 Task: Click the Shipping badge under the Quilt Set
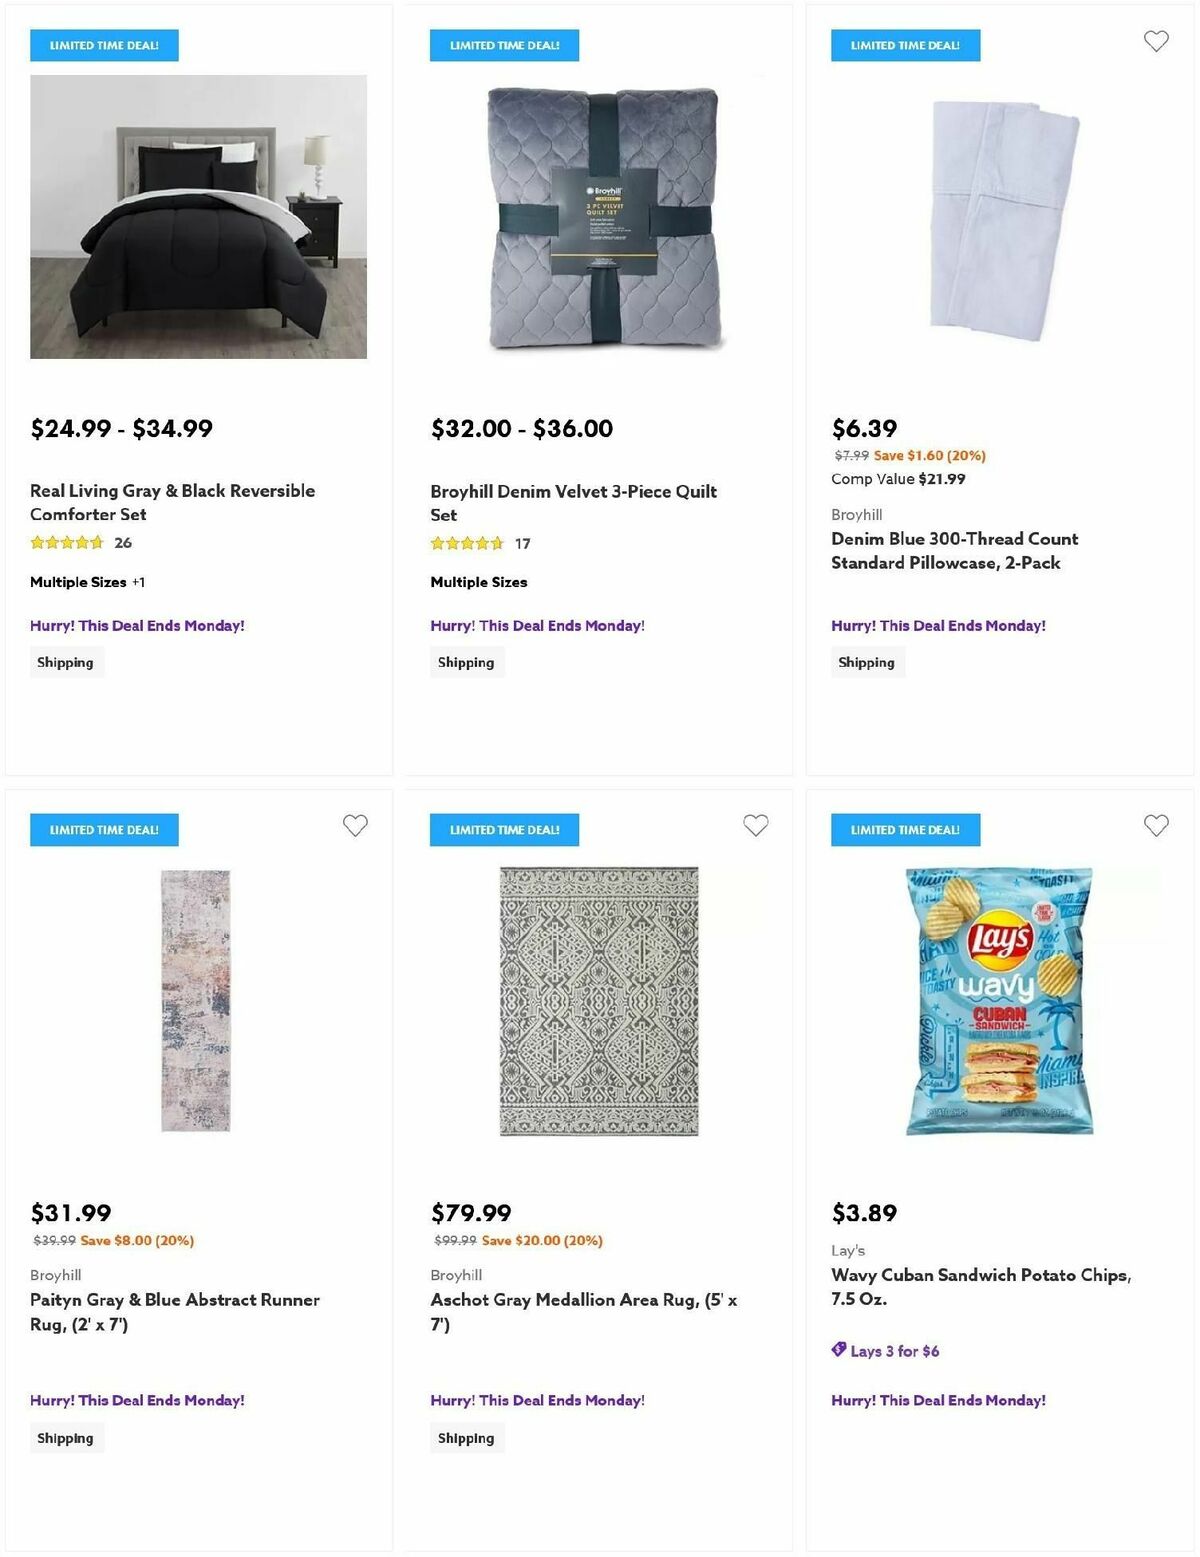(x=466, y=661)
